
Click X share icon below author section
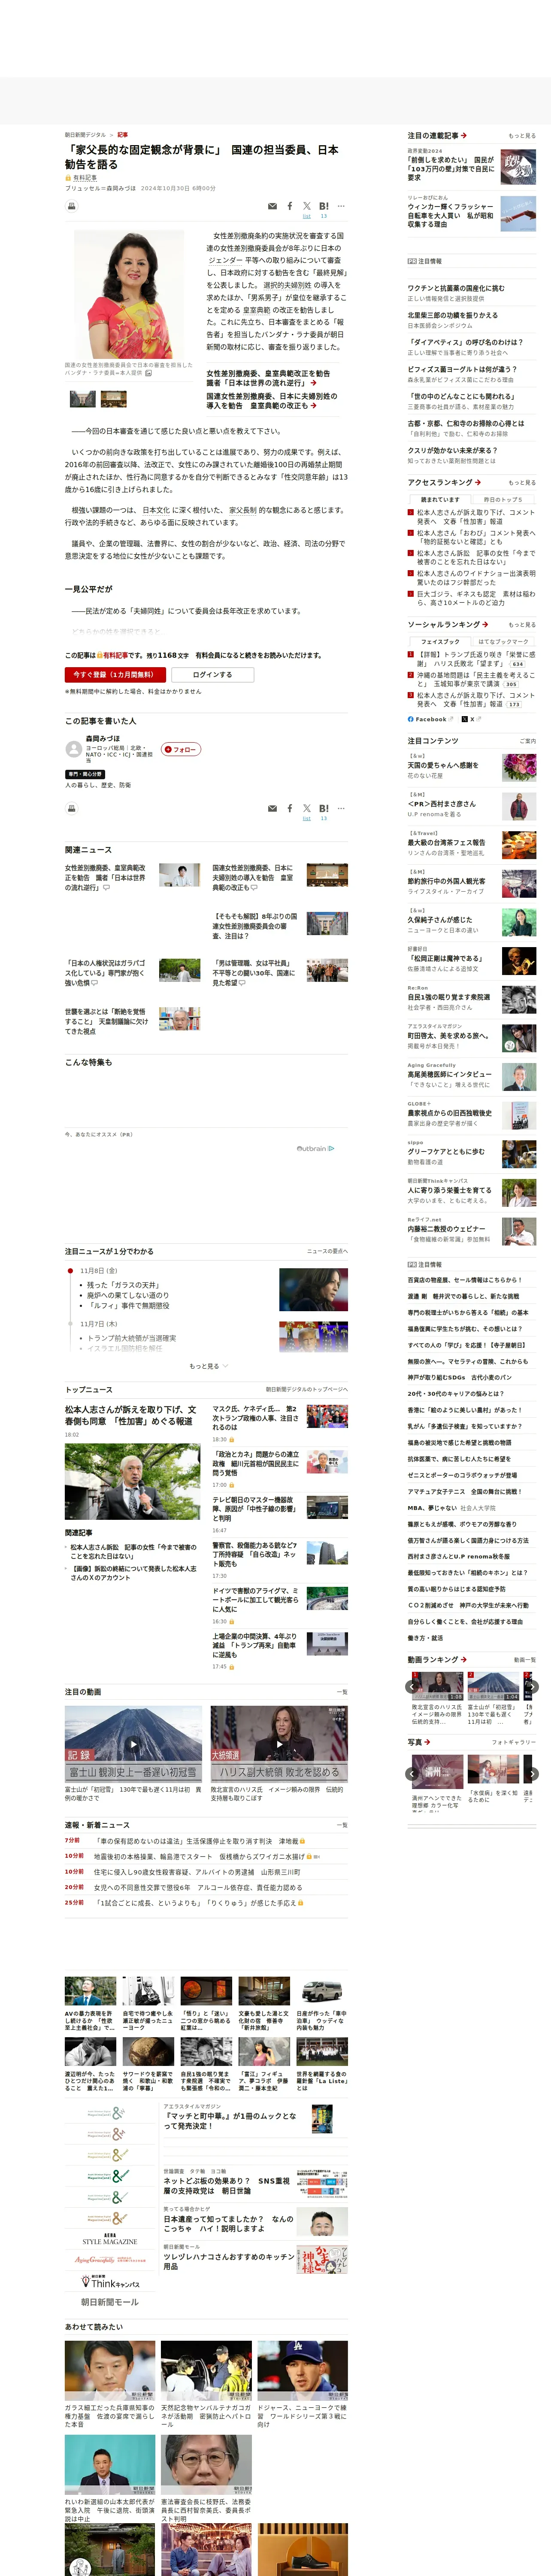pos(307,808)
